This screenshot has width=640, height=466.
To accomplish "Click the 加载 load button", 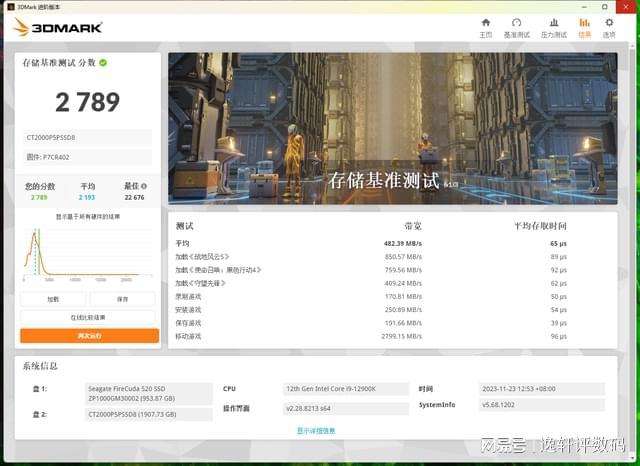I will tap(53, 299).
